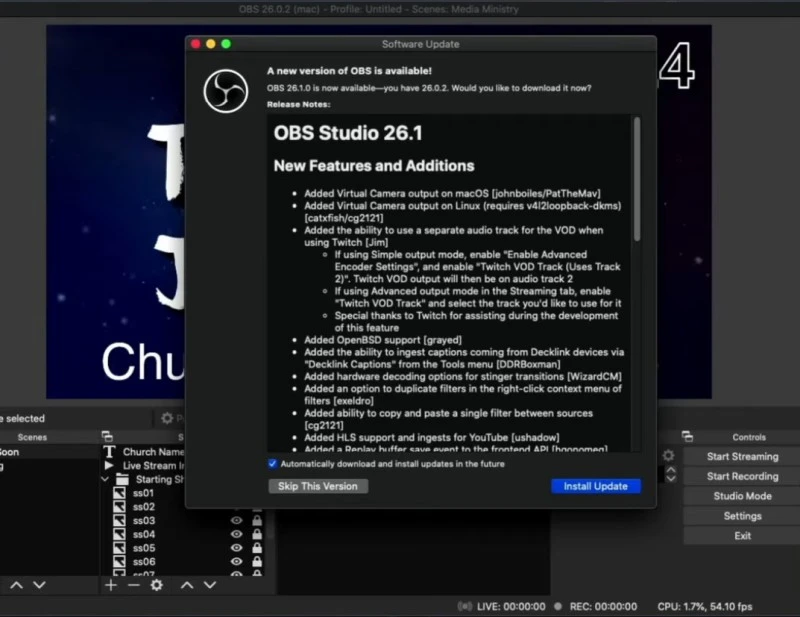Open source properties via the gear icon

pyautogui.click(x=158, y=583)
